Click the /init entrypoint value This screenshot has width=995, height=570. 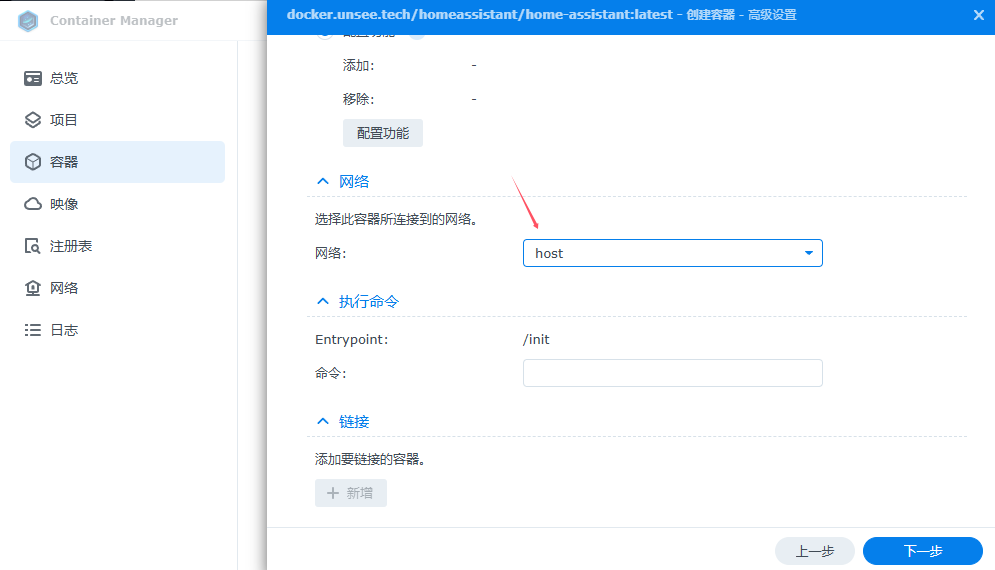tap(536, 340)
